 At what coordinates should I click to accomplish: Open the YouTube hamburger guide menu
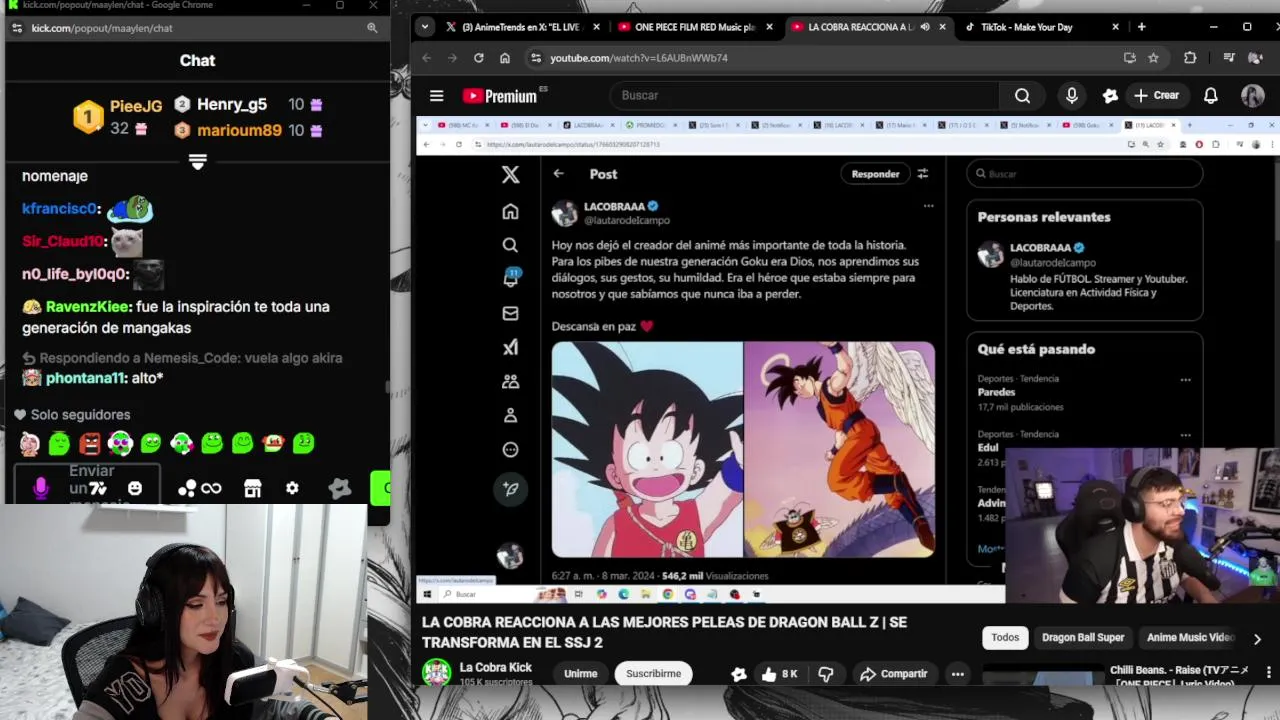tap(436, 95)
